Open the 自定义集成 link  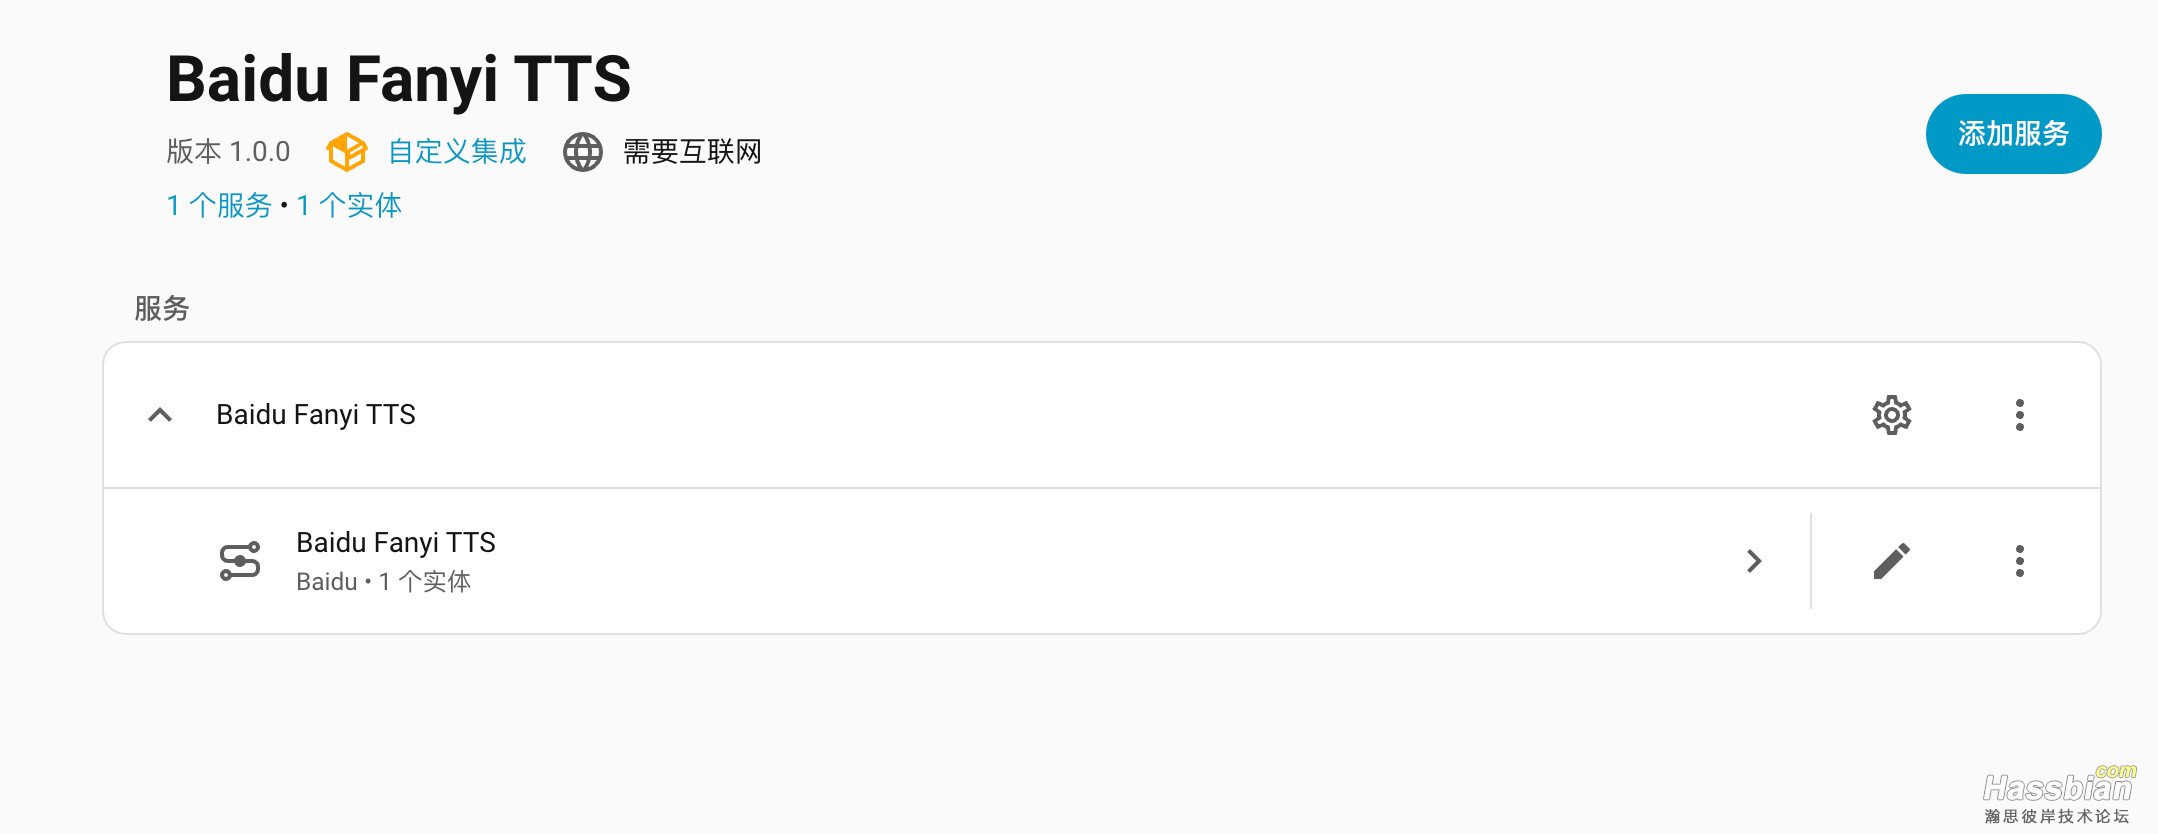pyautogui.click(x=457, y=152)
